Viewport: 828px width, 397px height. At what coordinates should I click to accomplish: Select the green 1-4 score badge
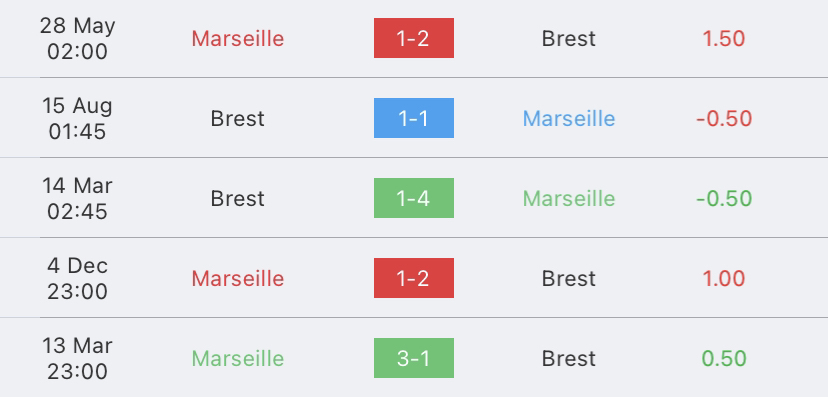point(413,198)
